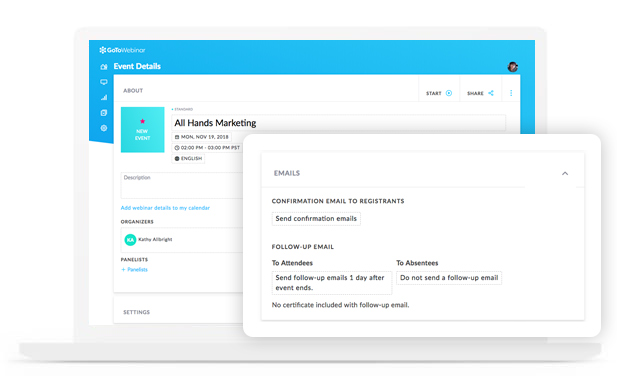
Task: Edit the time 02:00 PM - 03:00 PM PST
Action: coord(207,147)
